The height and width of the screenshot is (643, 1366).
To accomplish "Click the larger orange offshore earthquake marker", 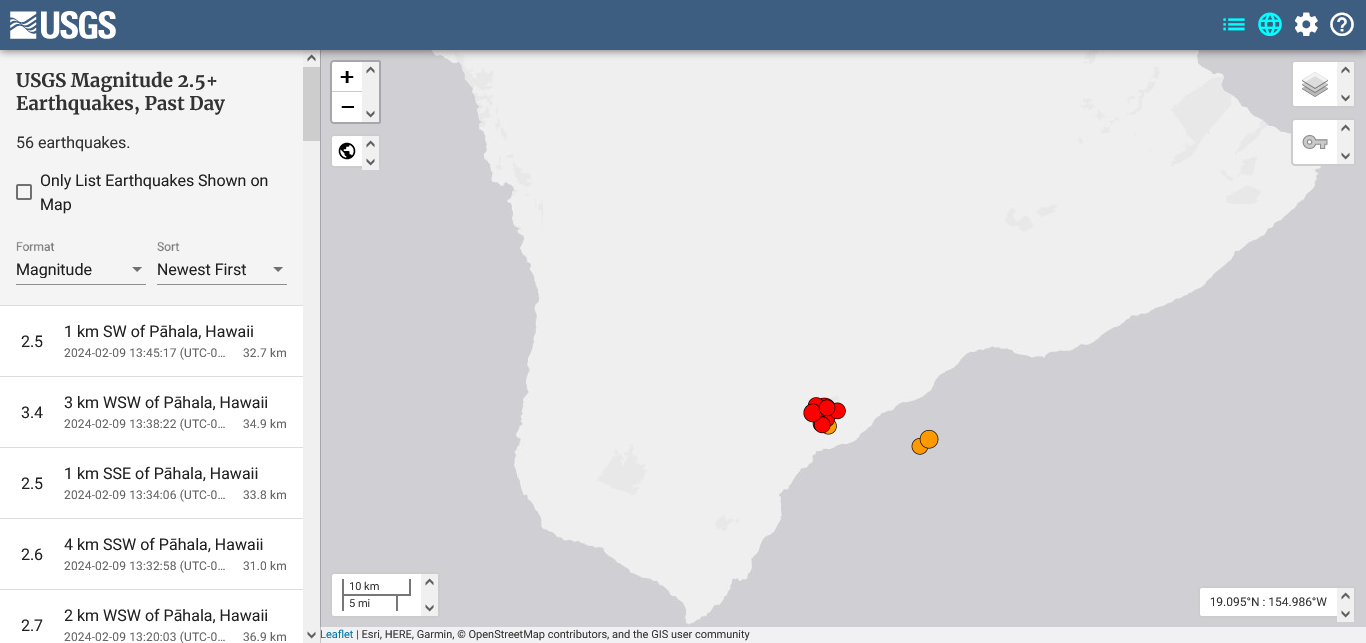I will pos(929,439).
